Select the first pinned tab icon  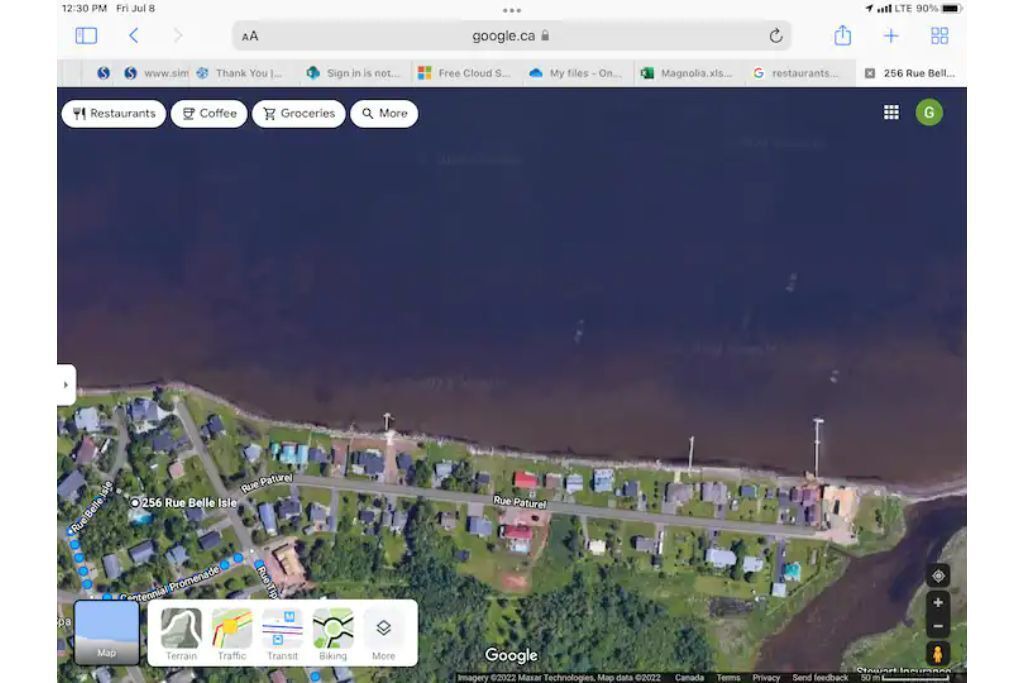point(103,73)
